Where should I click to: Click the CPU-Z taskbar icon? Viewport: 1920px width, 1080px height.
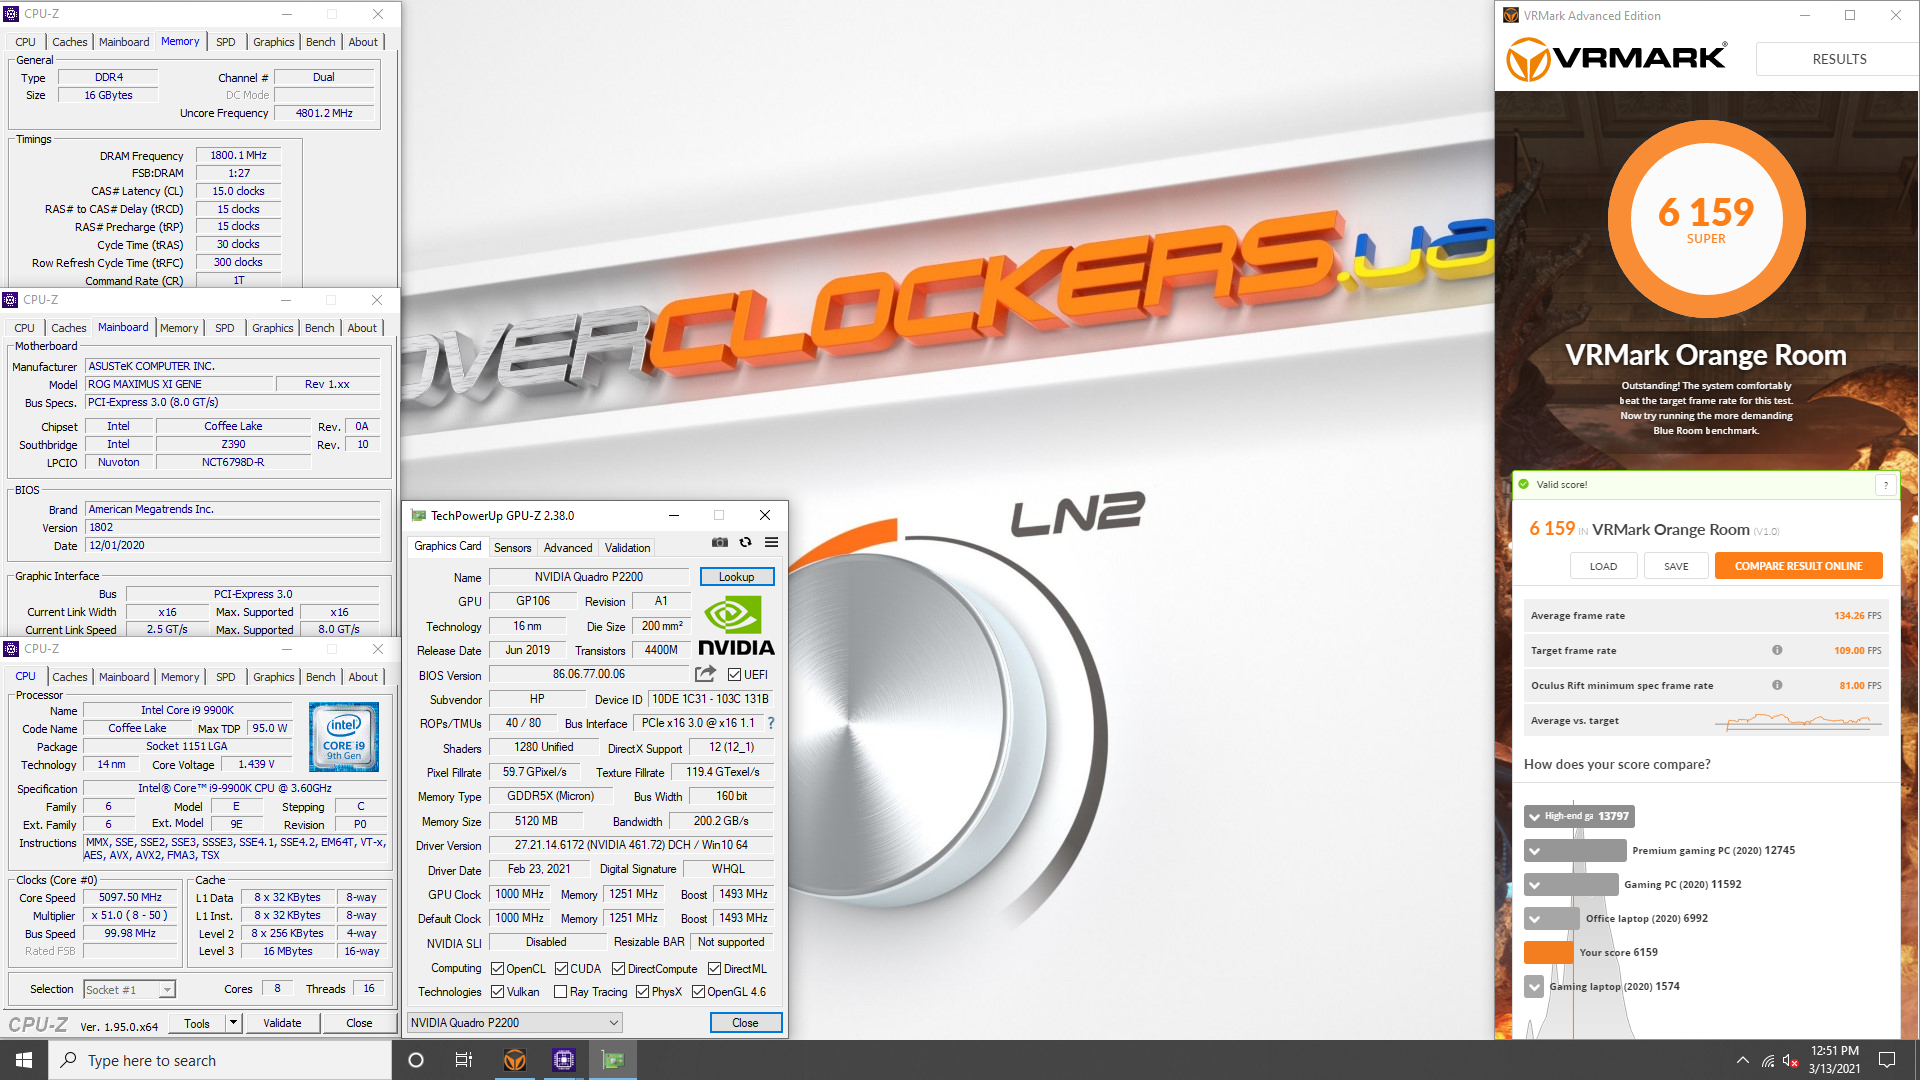(x=563, y=1060)
